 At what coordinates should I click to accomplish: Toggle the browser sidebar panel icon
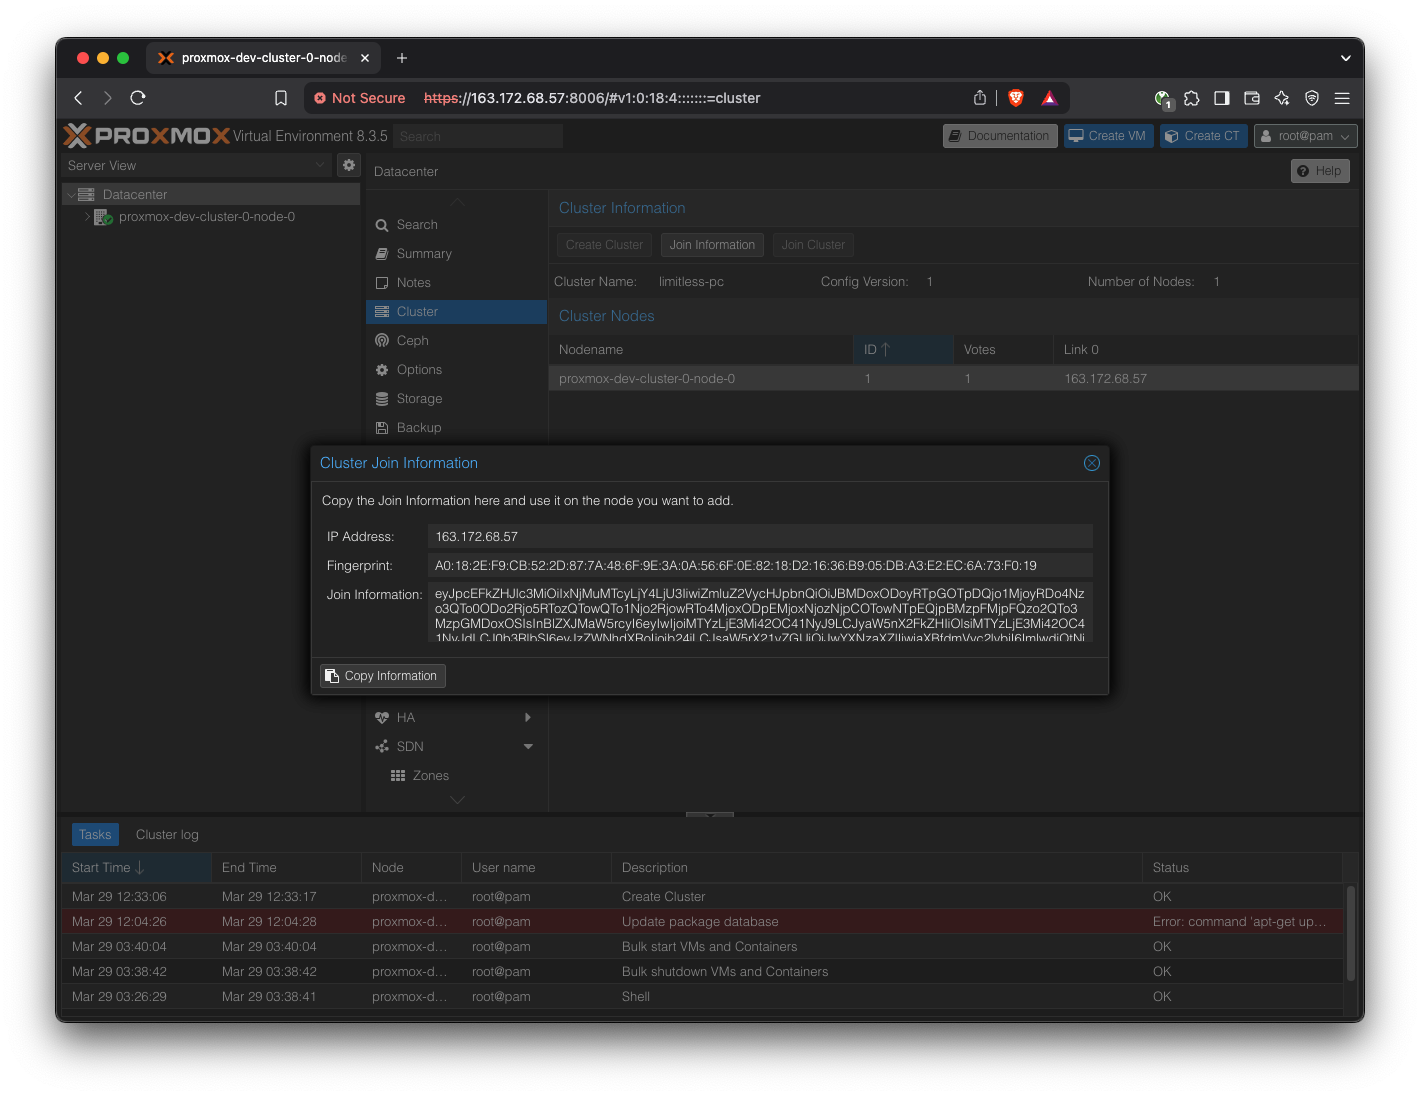click(x=1221, y=98)
